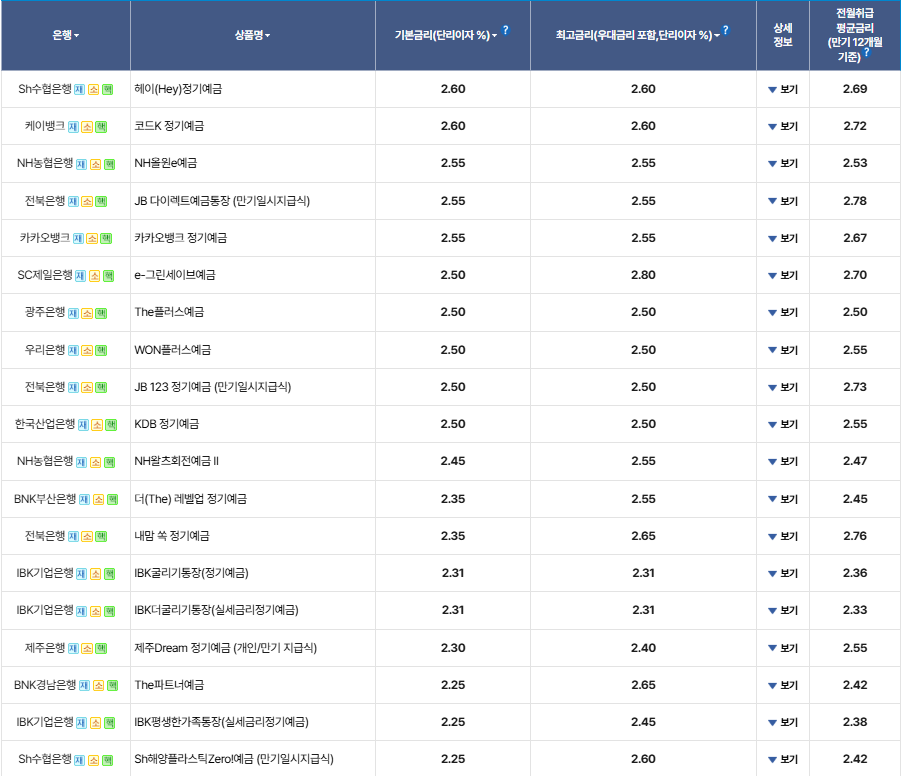The width and height of the screenshot is (902, 776).
Task: Click 기본금리 value 2.30 for 제주Dream 정기예금
Action: pyautogui.click(x=453, y=648)
